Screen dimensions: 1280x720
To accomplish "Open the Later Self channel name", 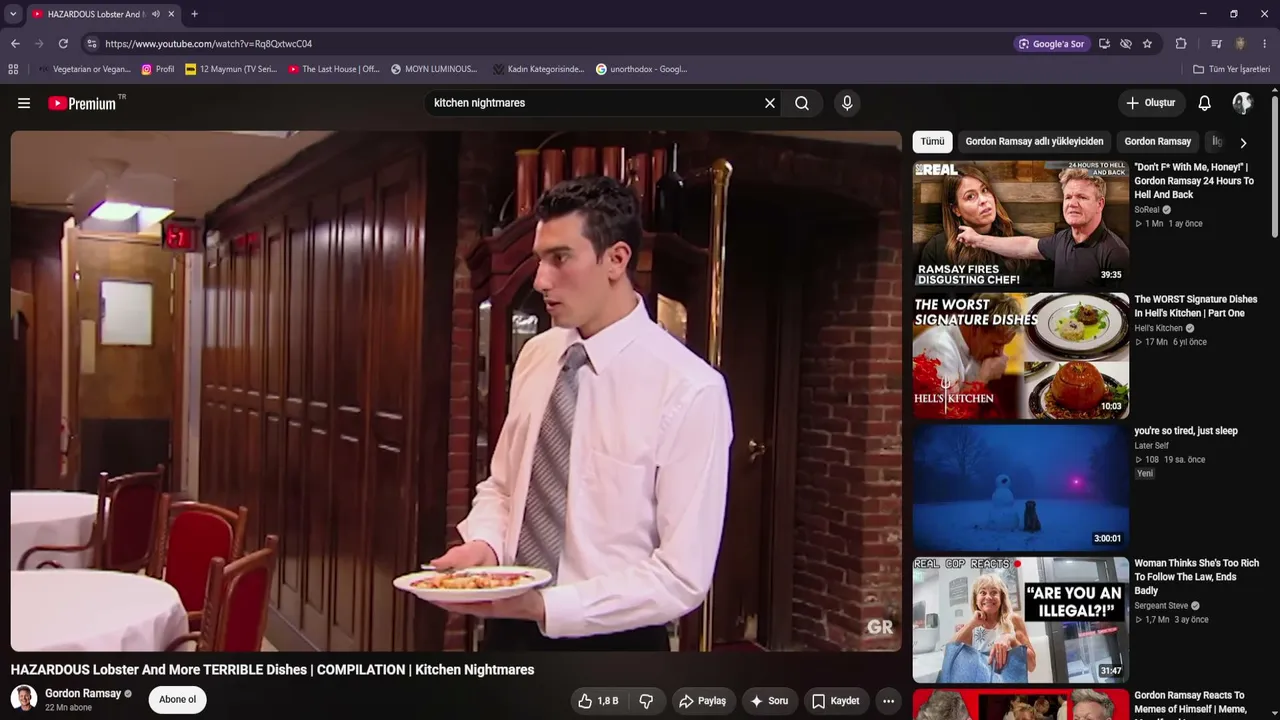I will pyautogui.click(x=1152, y=446).
